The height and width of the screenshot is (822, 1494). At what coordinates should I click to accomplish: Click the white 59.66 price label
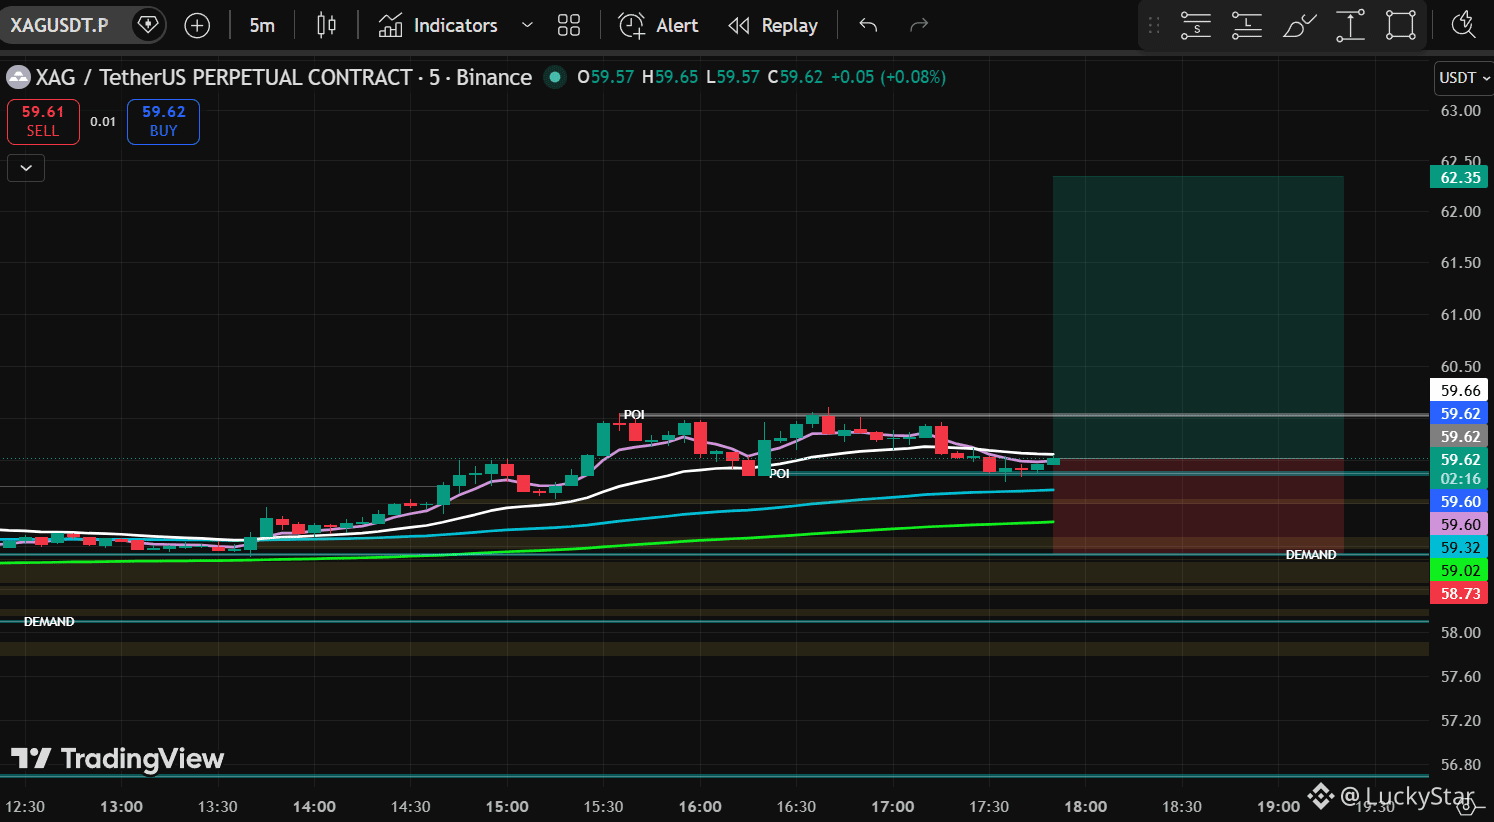tap(1459, 391)
